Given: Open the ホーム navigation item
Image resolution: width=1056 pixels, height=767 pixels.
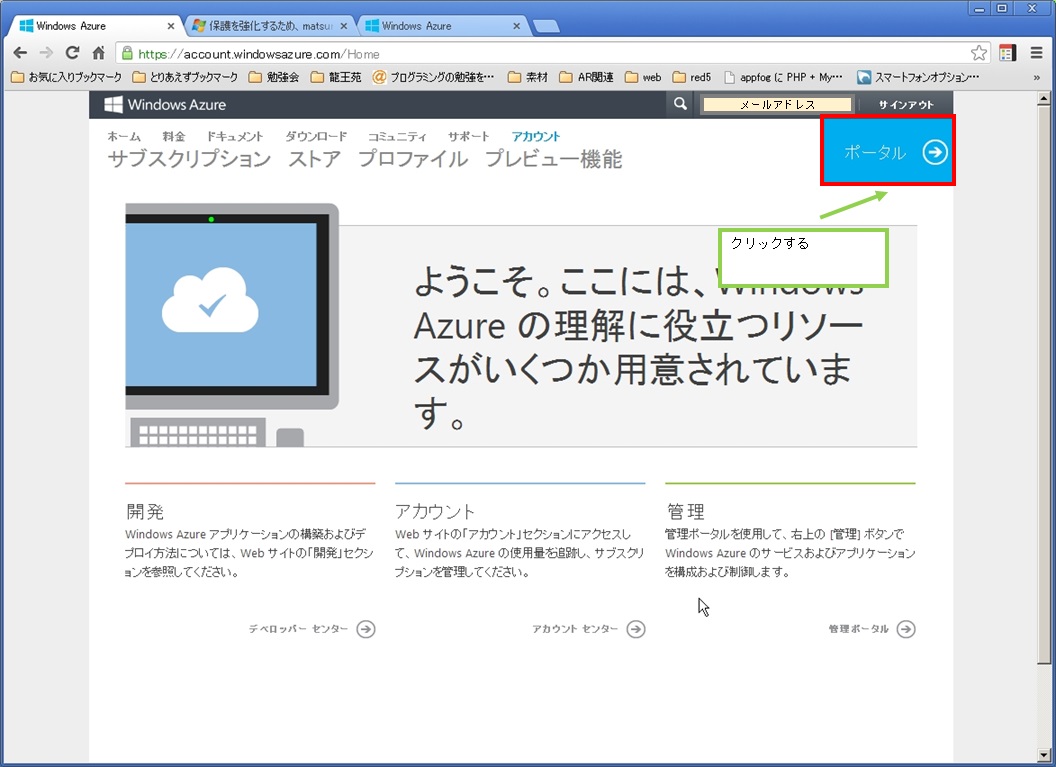Looking at the screenshot, I should click(x=124, y=136).
